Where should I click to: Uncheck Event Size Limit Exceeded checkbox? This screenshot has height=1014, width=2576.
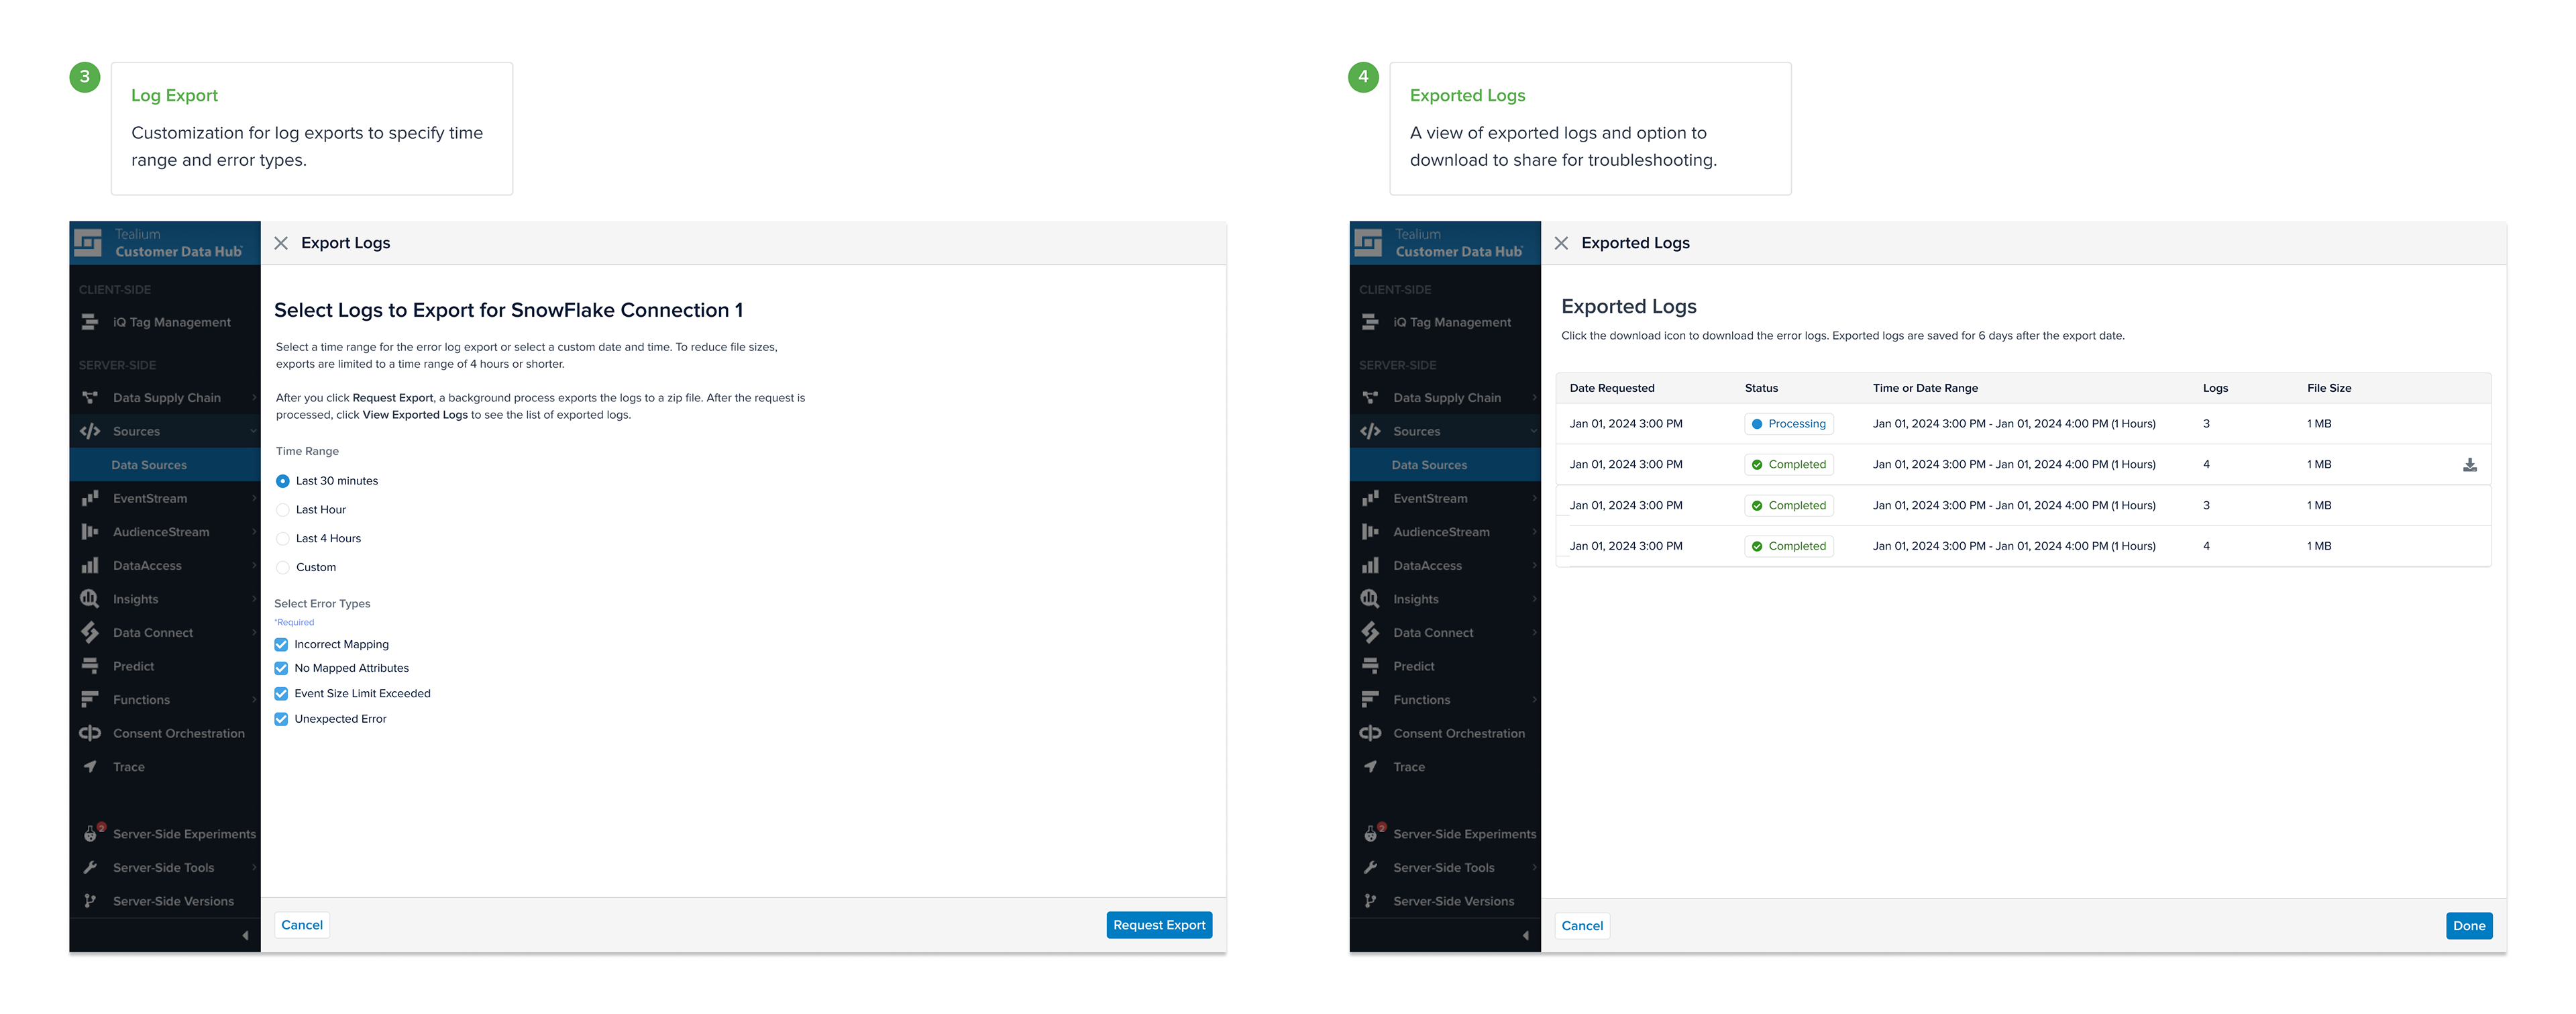[x=281, y=693]
